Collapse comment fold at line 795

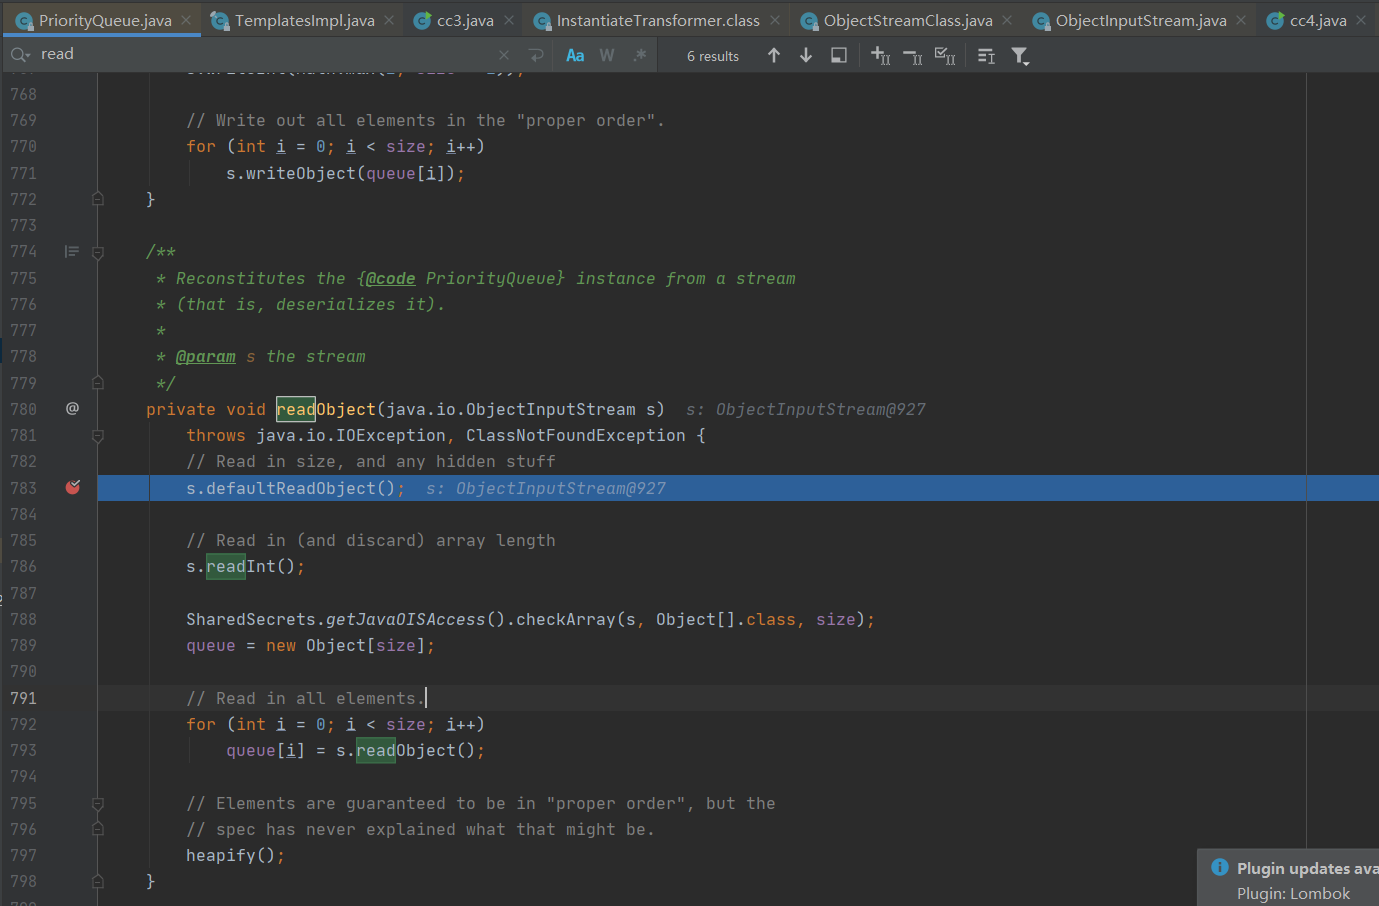click(98, 803)
